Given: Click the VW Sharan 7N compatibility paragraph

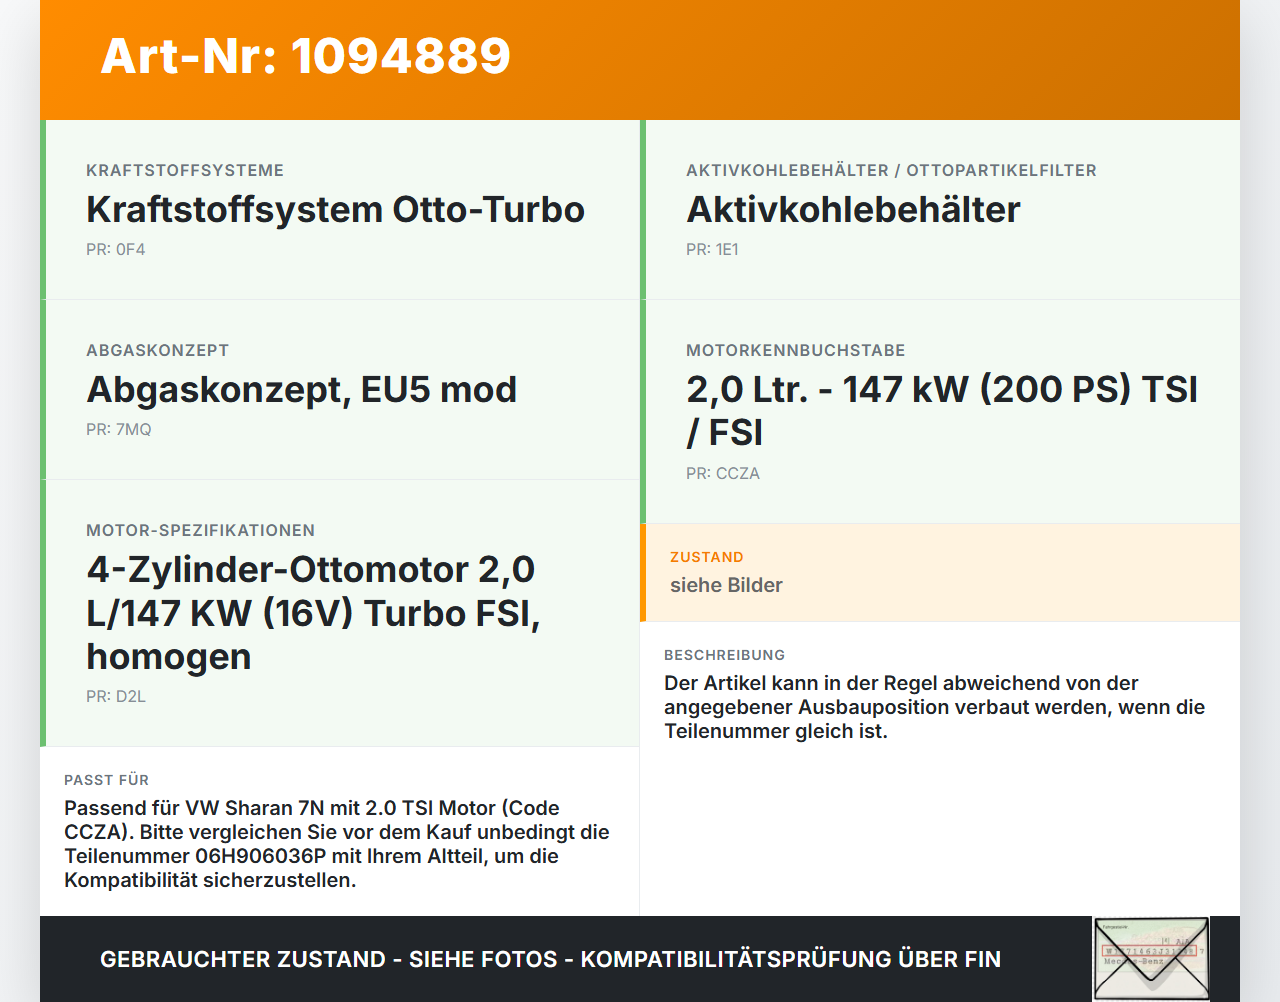Looking at the screenshot, I should coord(337,844).
